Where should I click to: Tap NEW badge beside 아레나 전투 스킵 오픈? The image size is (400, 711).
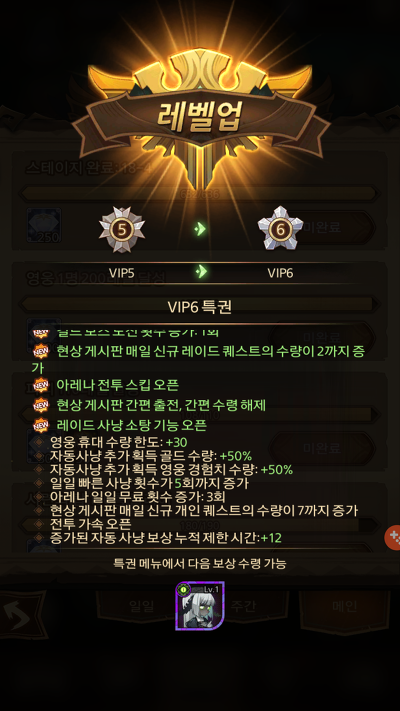point(41,385)
